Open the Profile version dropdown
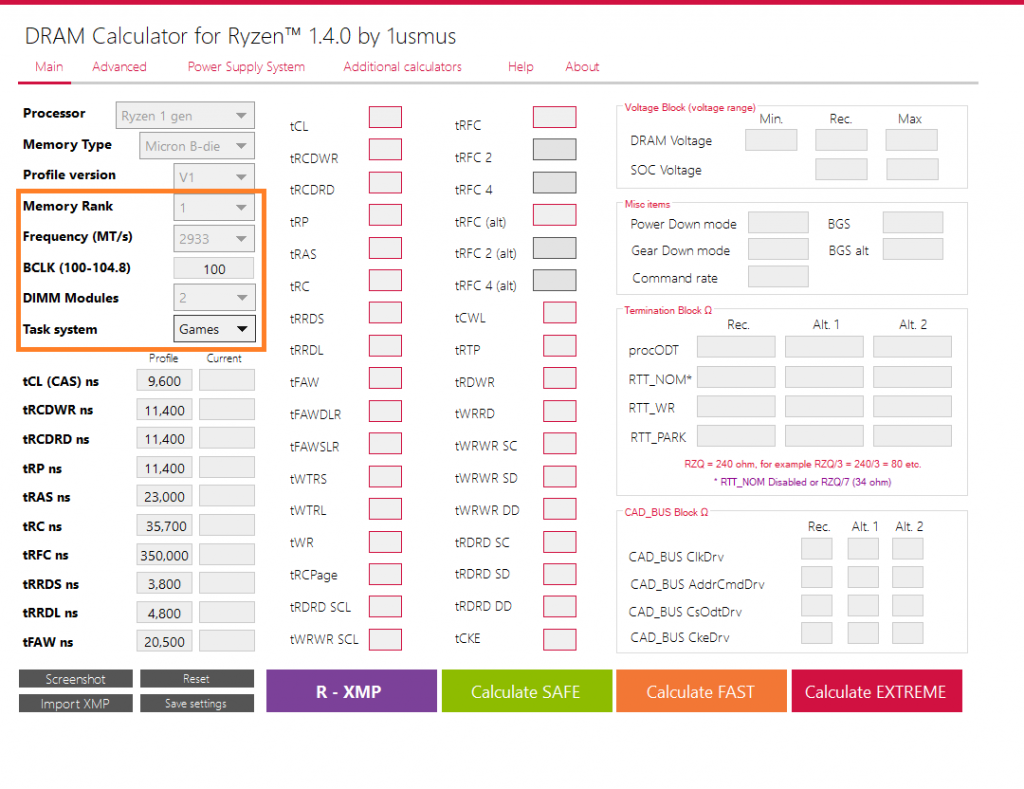 click(x=214, y=176)
